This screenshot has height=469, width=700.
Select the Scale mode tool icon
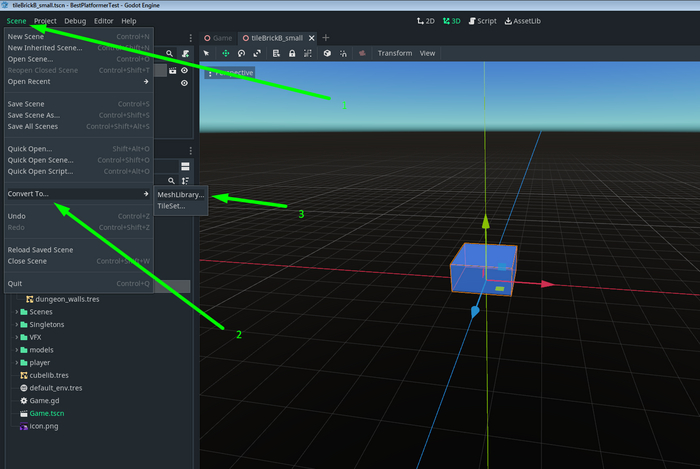[257, 53]
